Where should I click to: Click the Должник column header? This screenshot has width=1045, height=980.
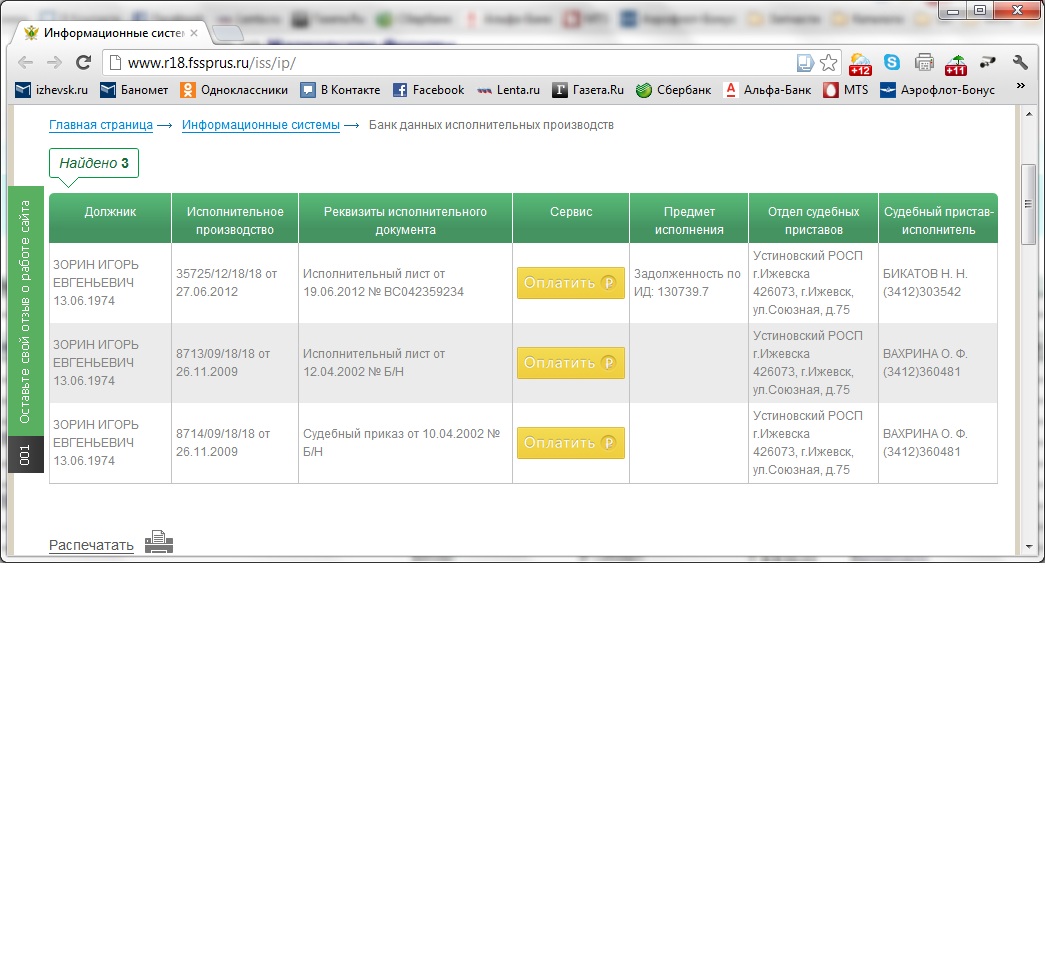tap(110, 218)
